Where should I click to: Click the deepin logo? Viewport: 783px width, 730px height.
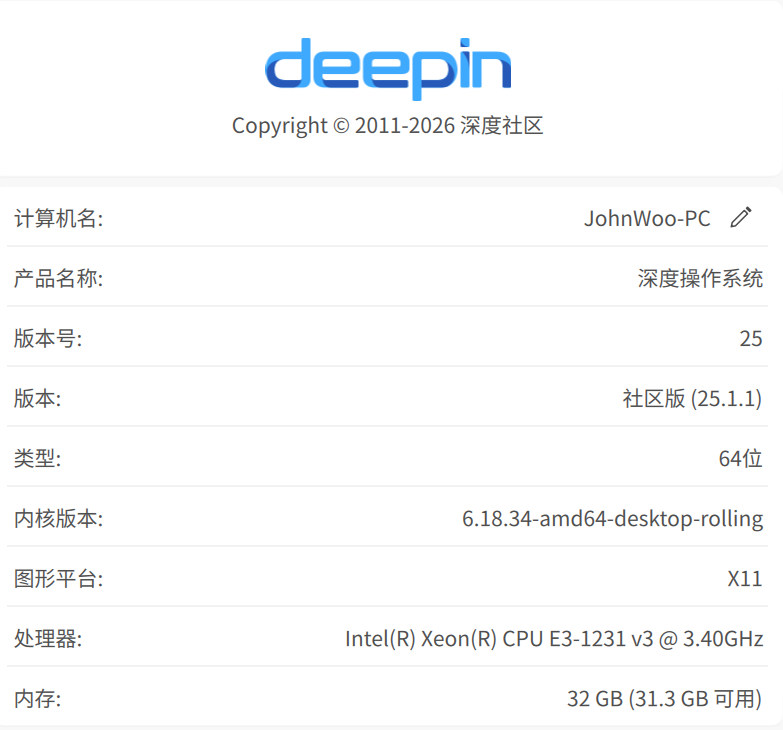click(x=388, y=69)
